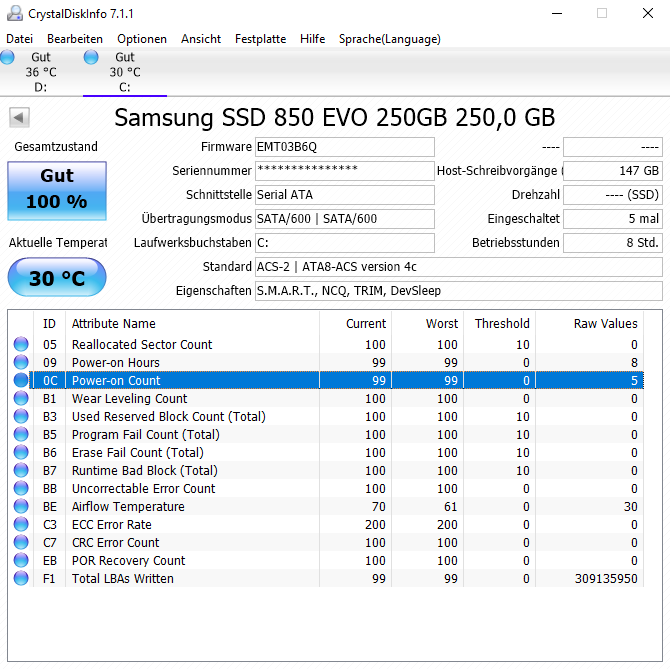
Task: Select the highlighted Power-on Count row text
Action: (x=116, y=380)
